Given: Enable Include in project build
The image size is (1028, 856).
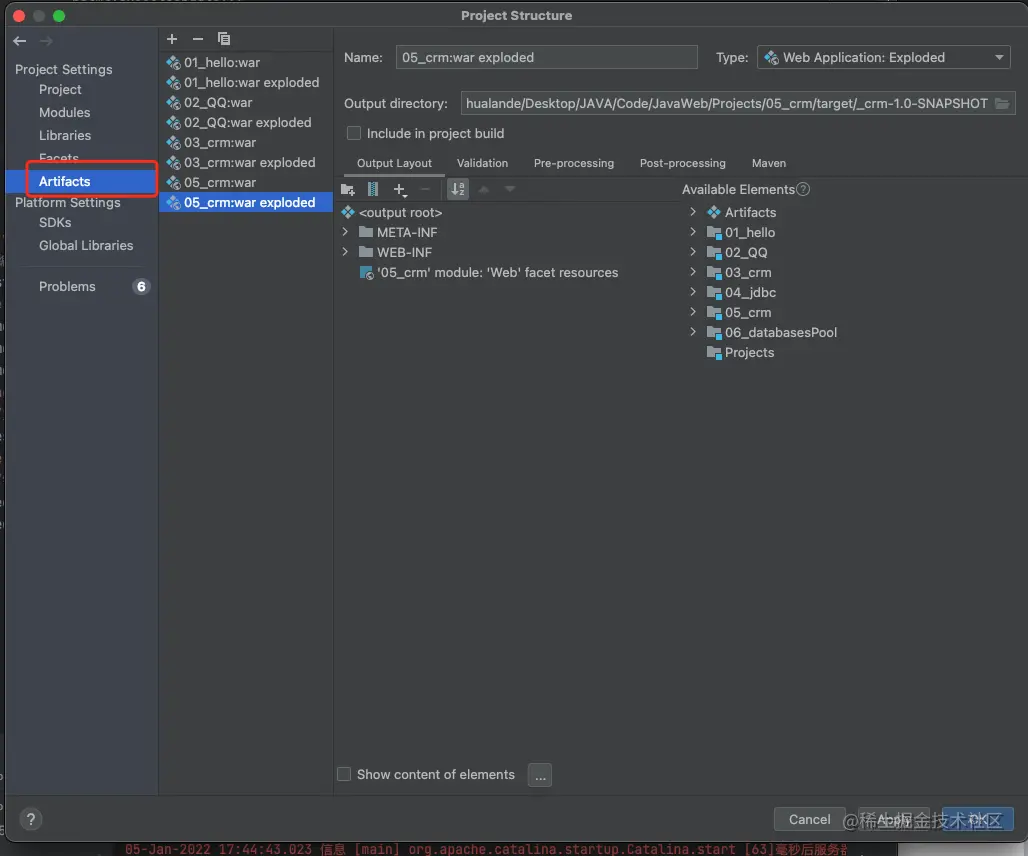Looking at the screenshot, I should coord(354,133).
